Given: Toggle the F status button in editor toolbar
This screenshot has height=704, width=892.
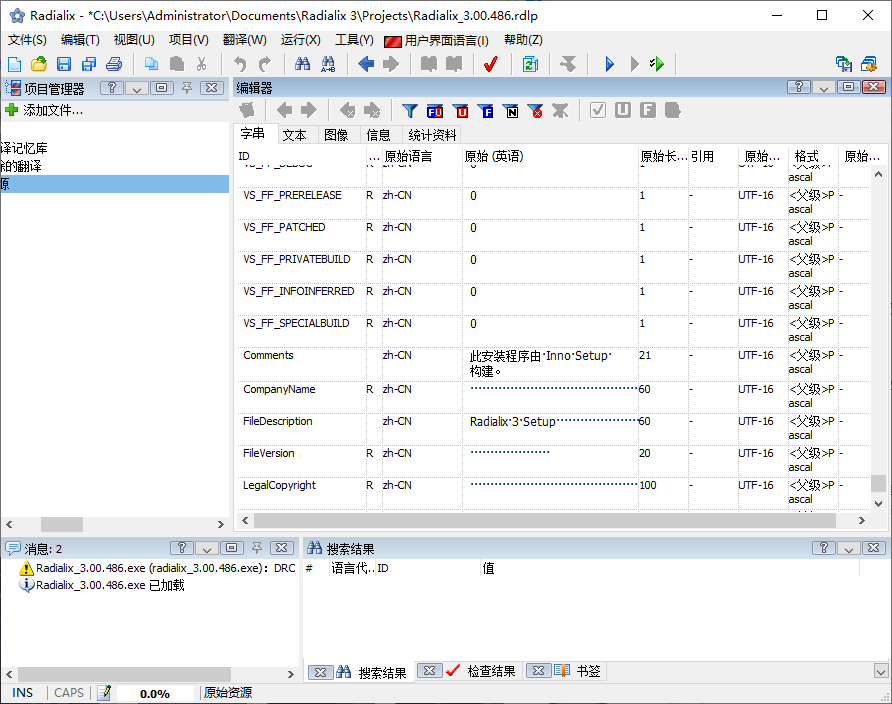Looking at the screenshot, I should 646,112.
